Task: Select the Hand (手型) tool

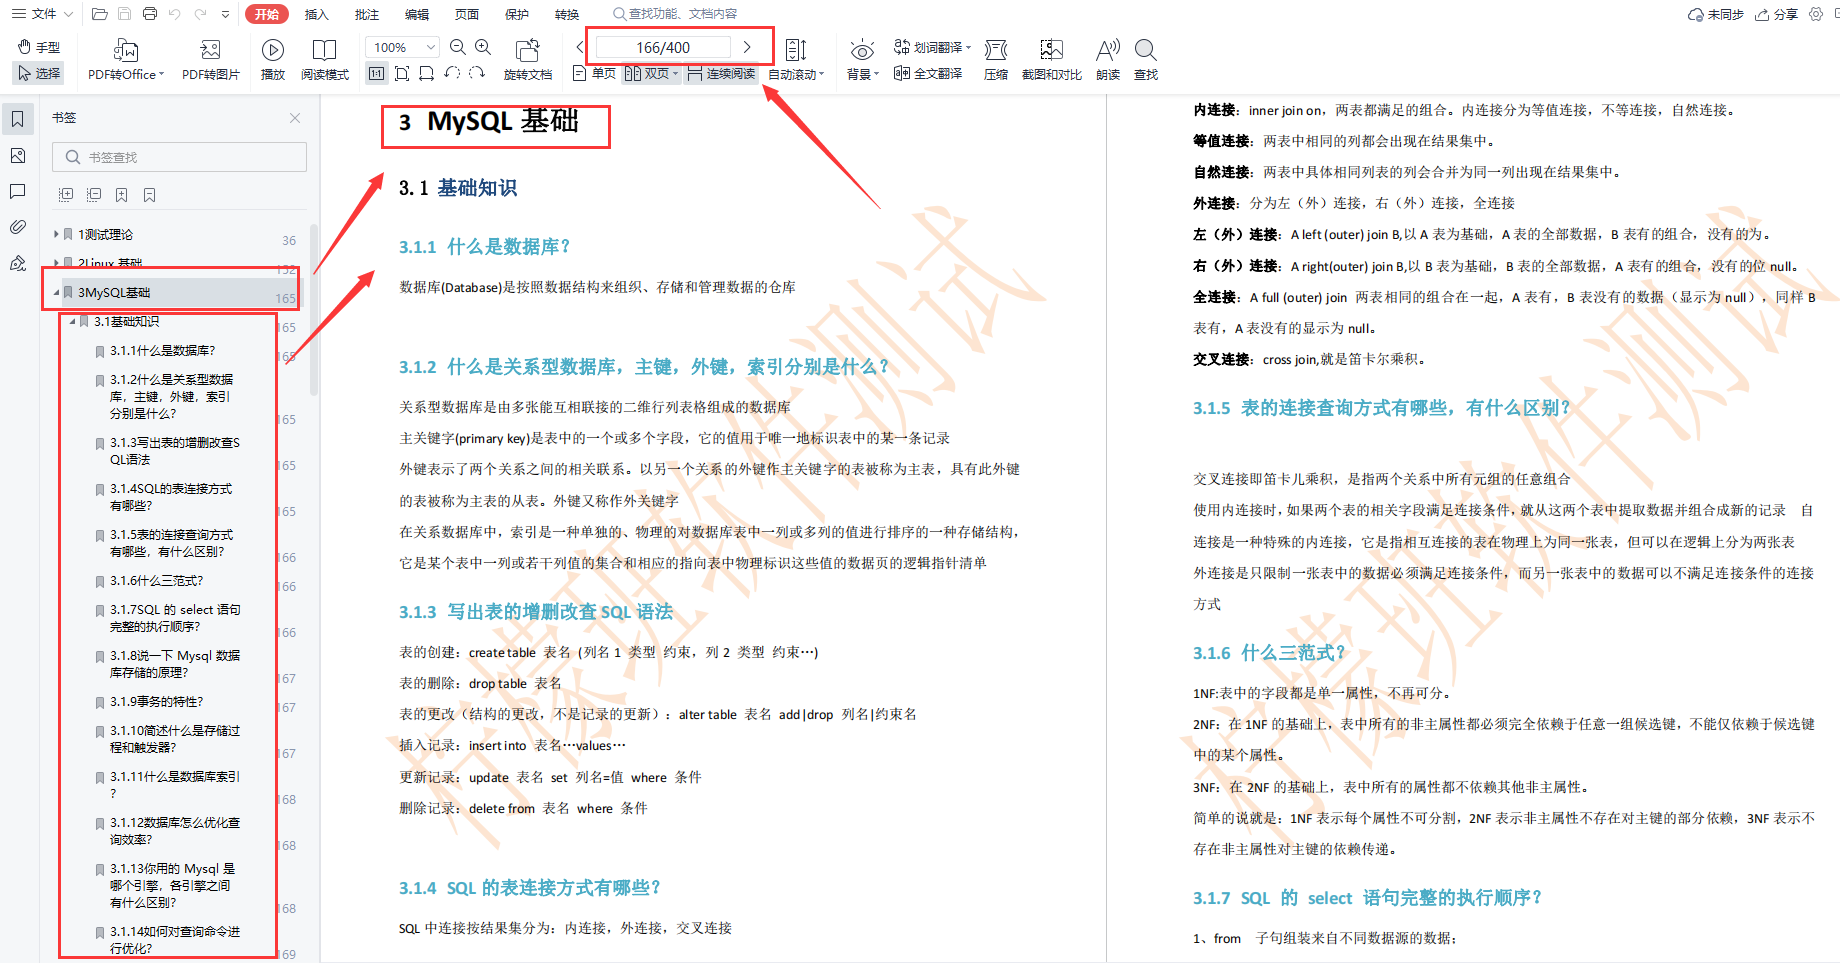Action: (39, 47)
